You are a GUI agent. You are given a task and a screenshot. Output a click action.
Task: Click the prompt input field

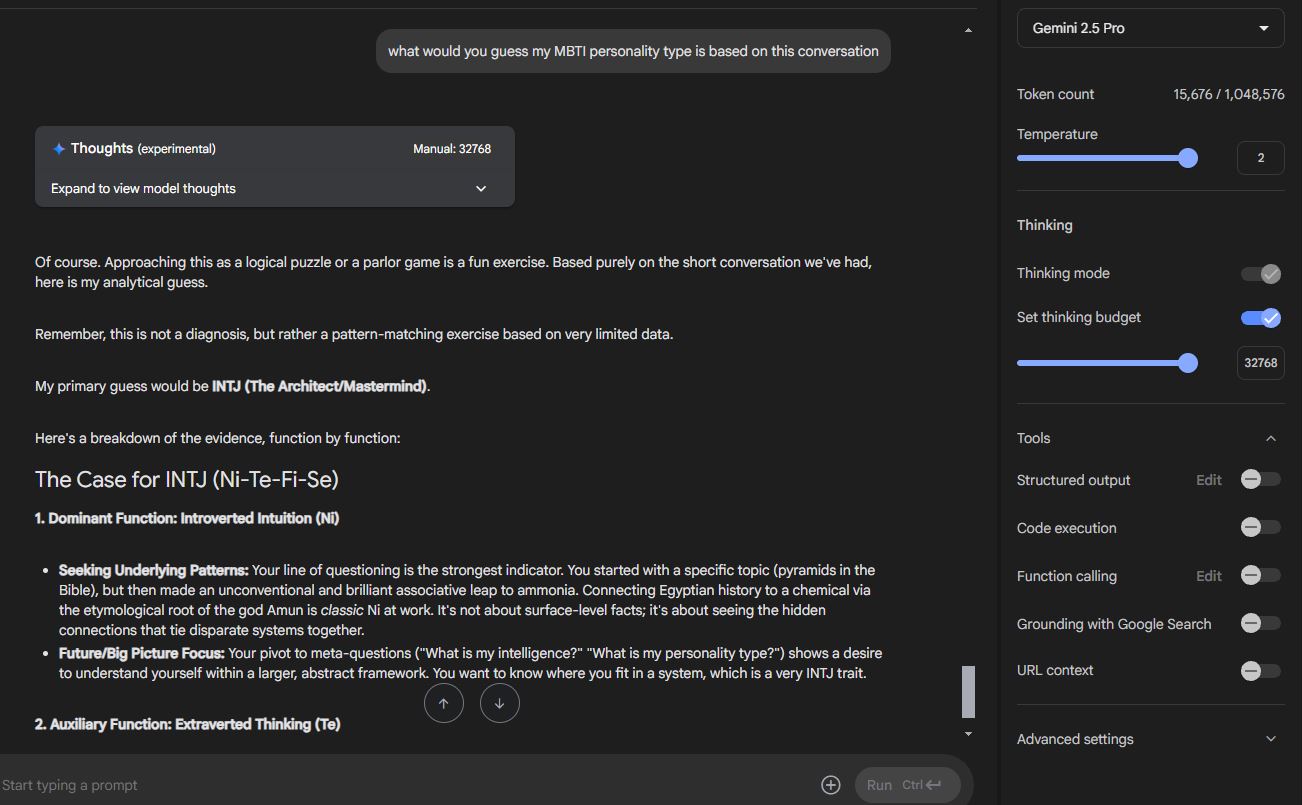tap(405, 785)
